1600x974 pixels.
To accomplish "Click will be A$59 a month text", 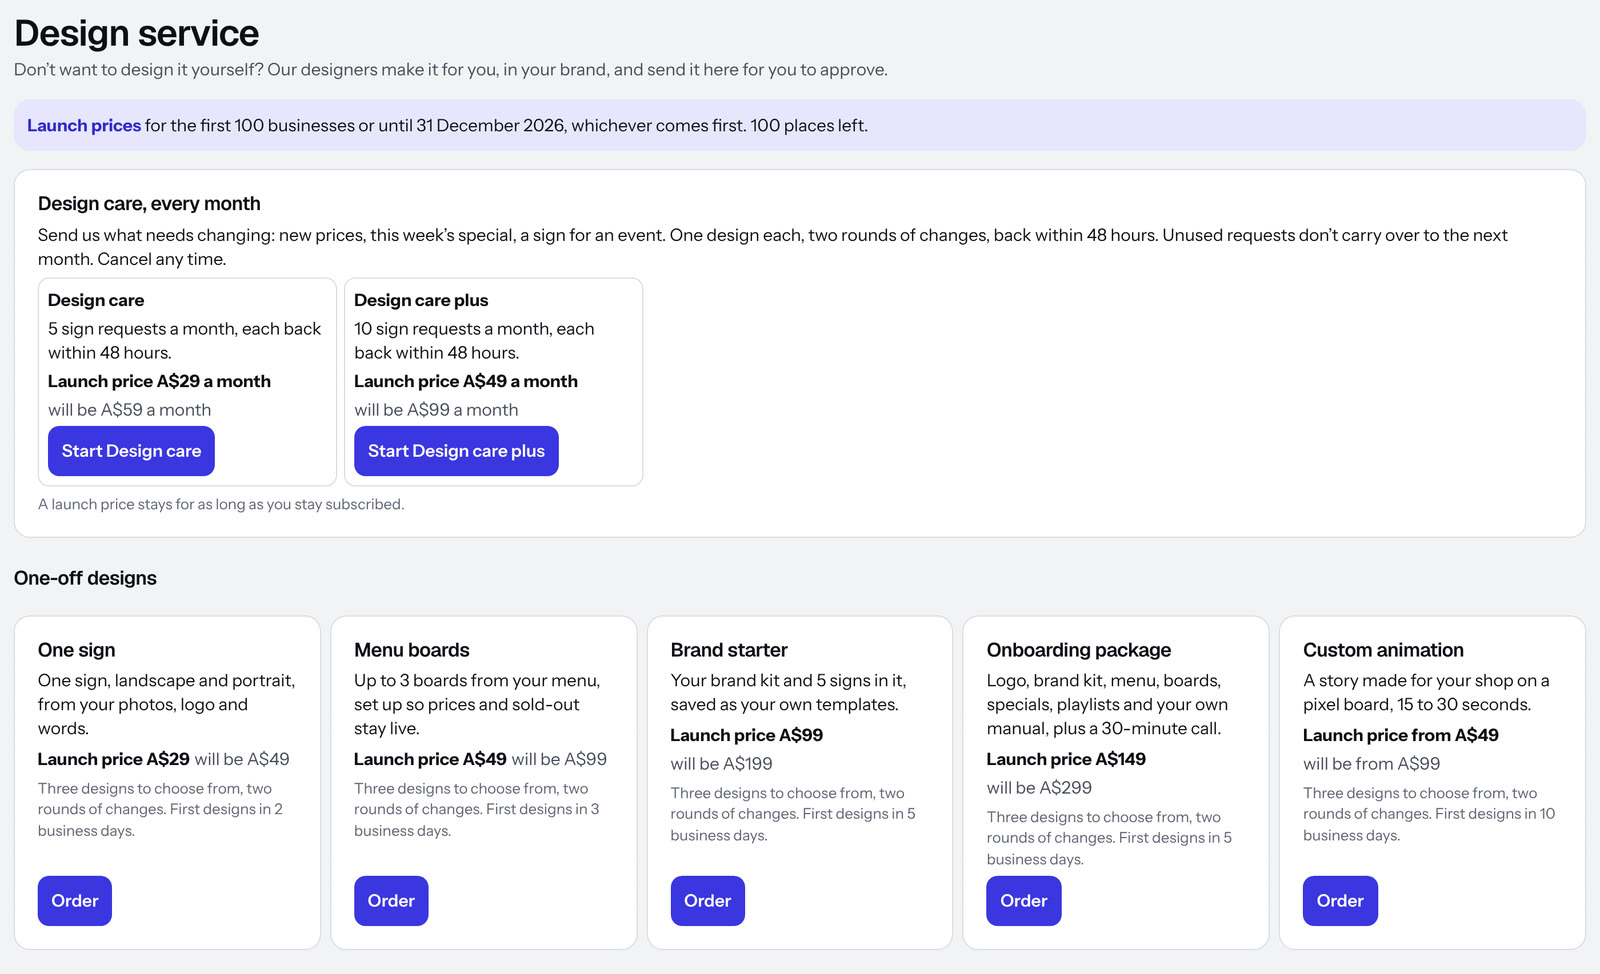I will 130,410.
